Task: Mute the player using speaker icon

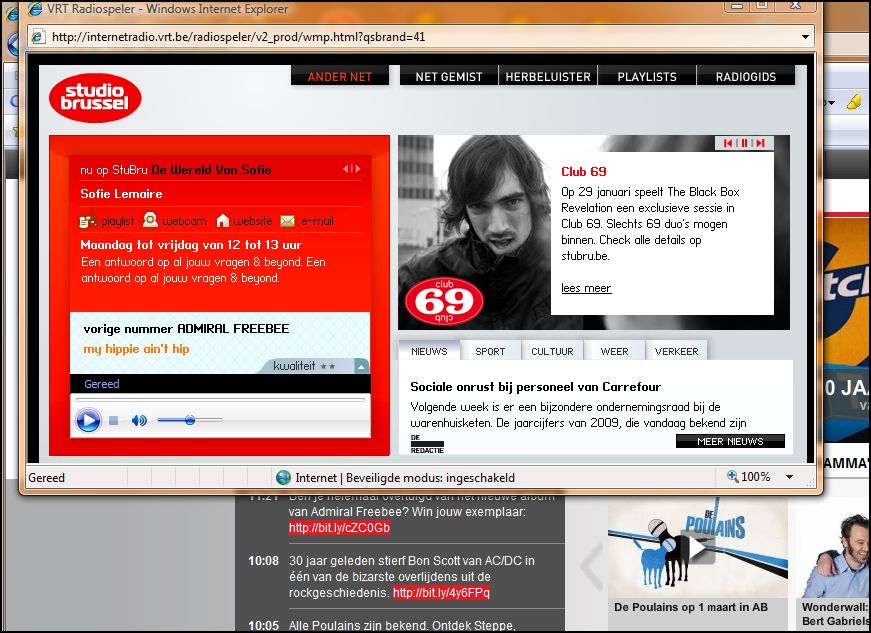Action: coord(139,420)
